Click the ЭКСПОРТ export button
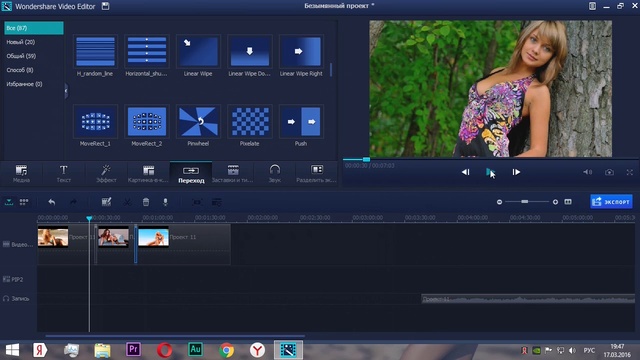Viewport: 640px width, 360px height. (611, 202)
